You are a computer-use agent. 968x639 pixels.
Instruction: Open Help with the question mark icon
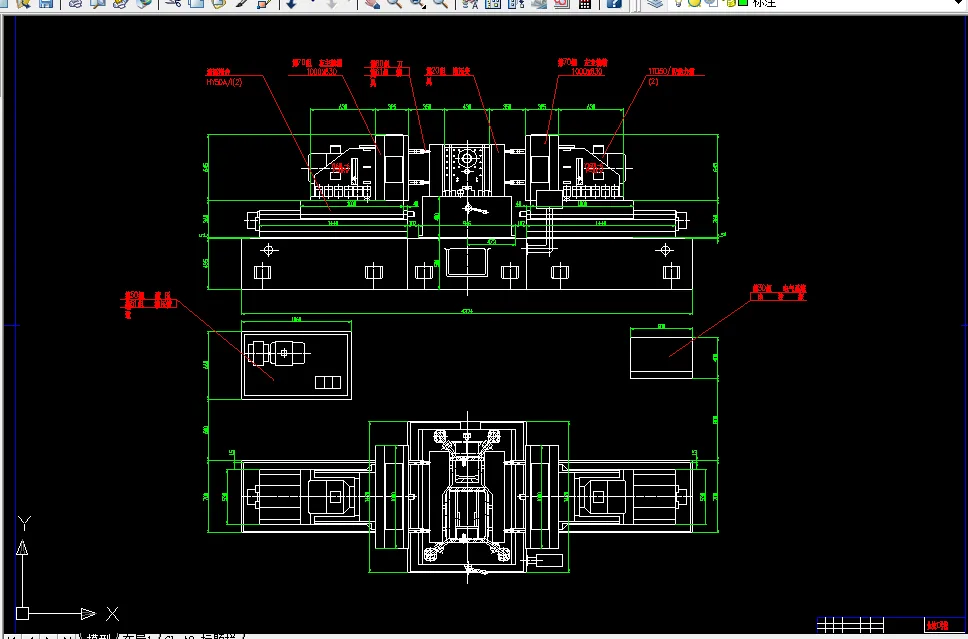[x=614, y=4]
